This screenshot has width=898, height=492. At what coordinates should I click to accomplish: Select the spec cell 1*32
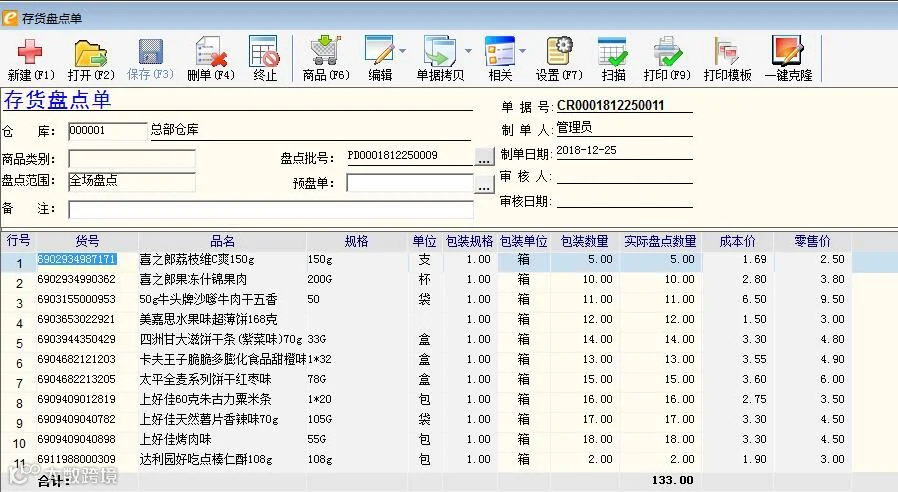320,360
